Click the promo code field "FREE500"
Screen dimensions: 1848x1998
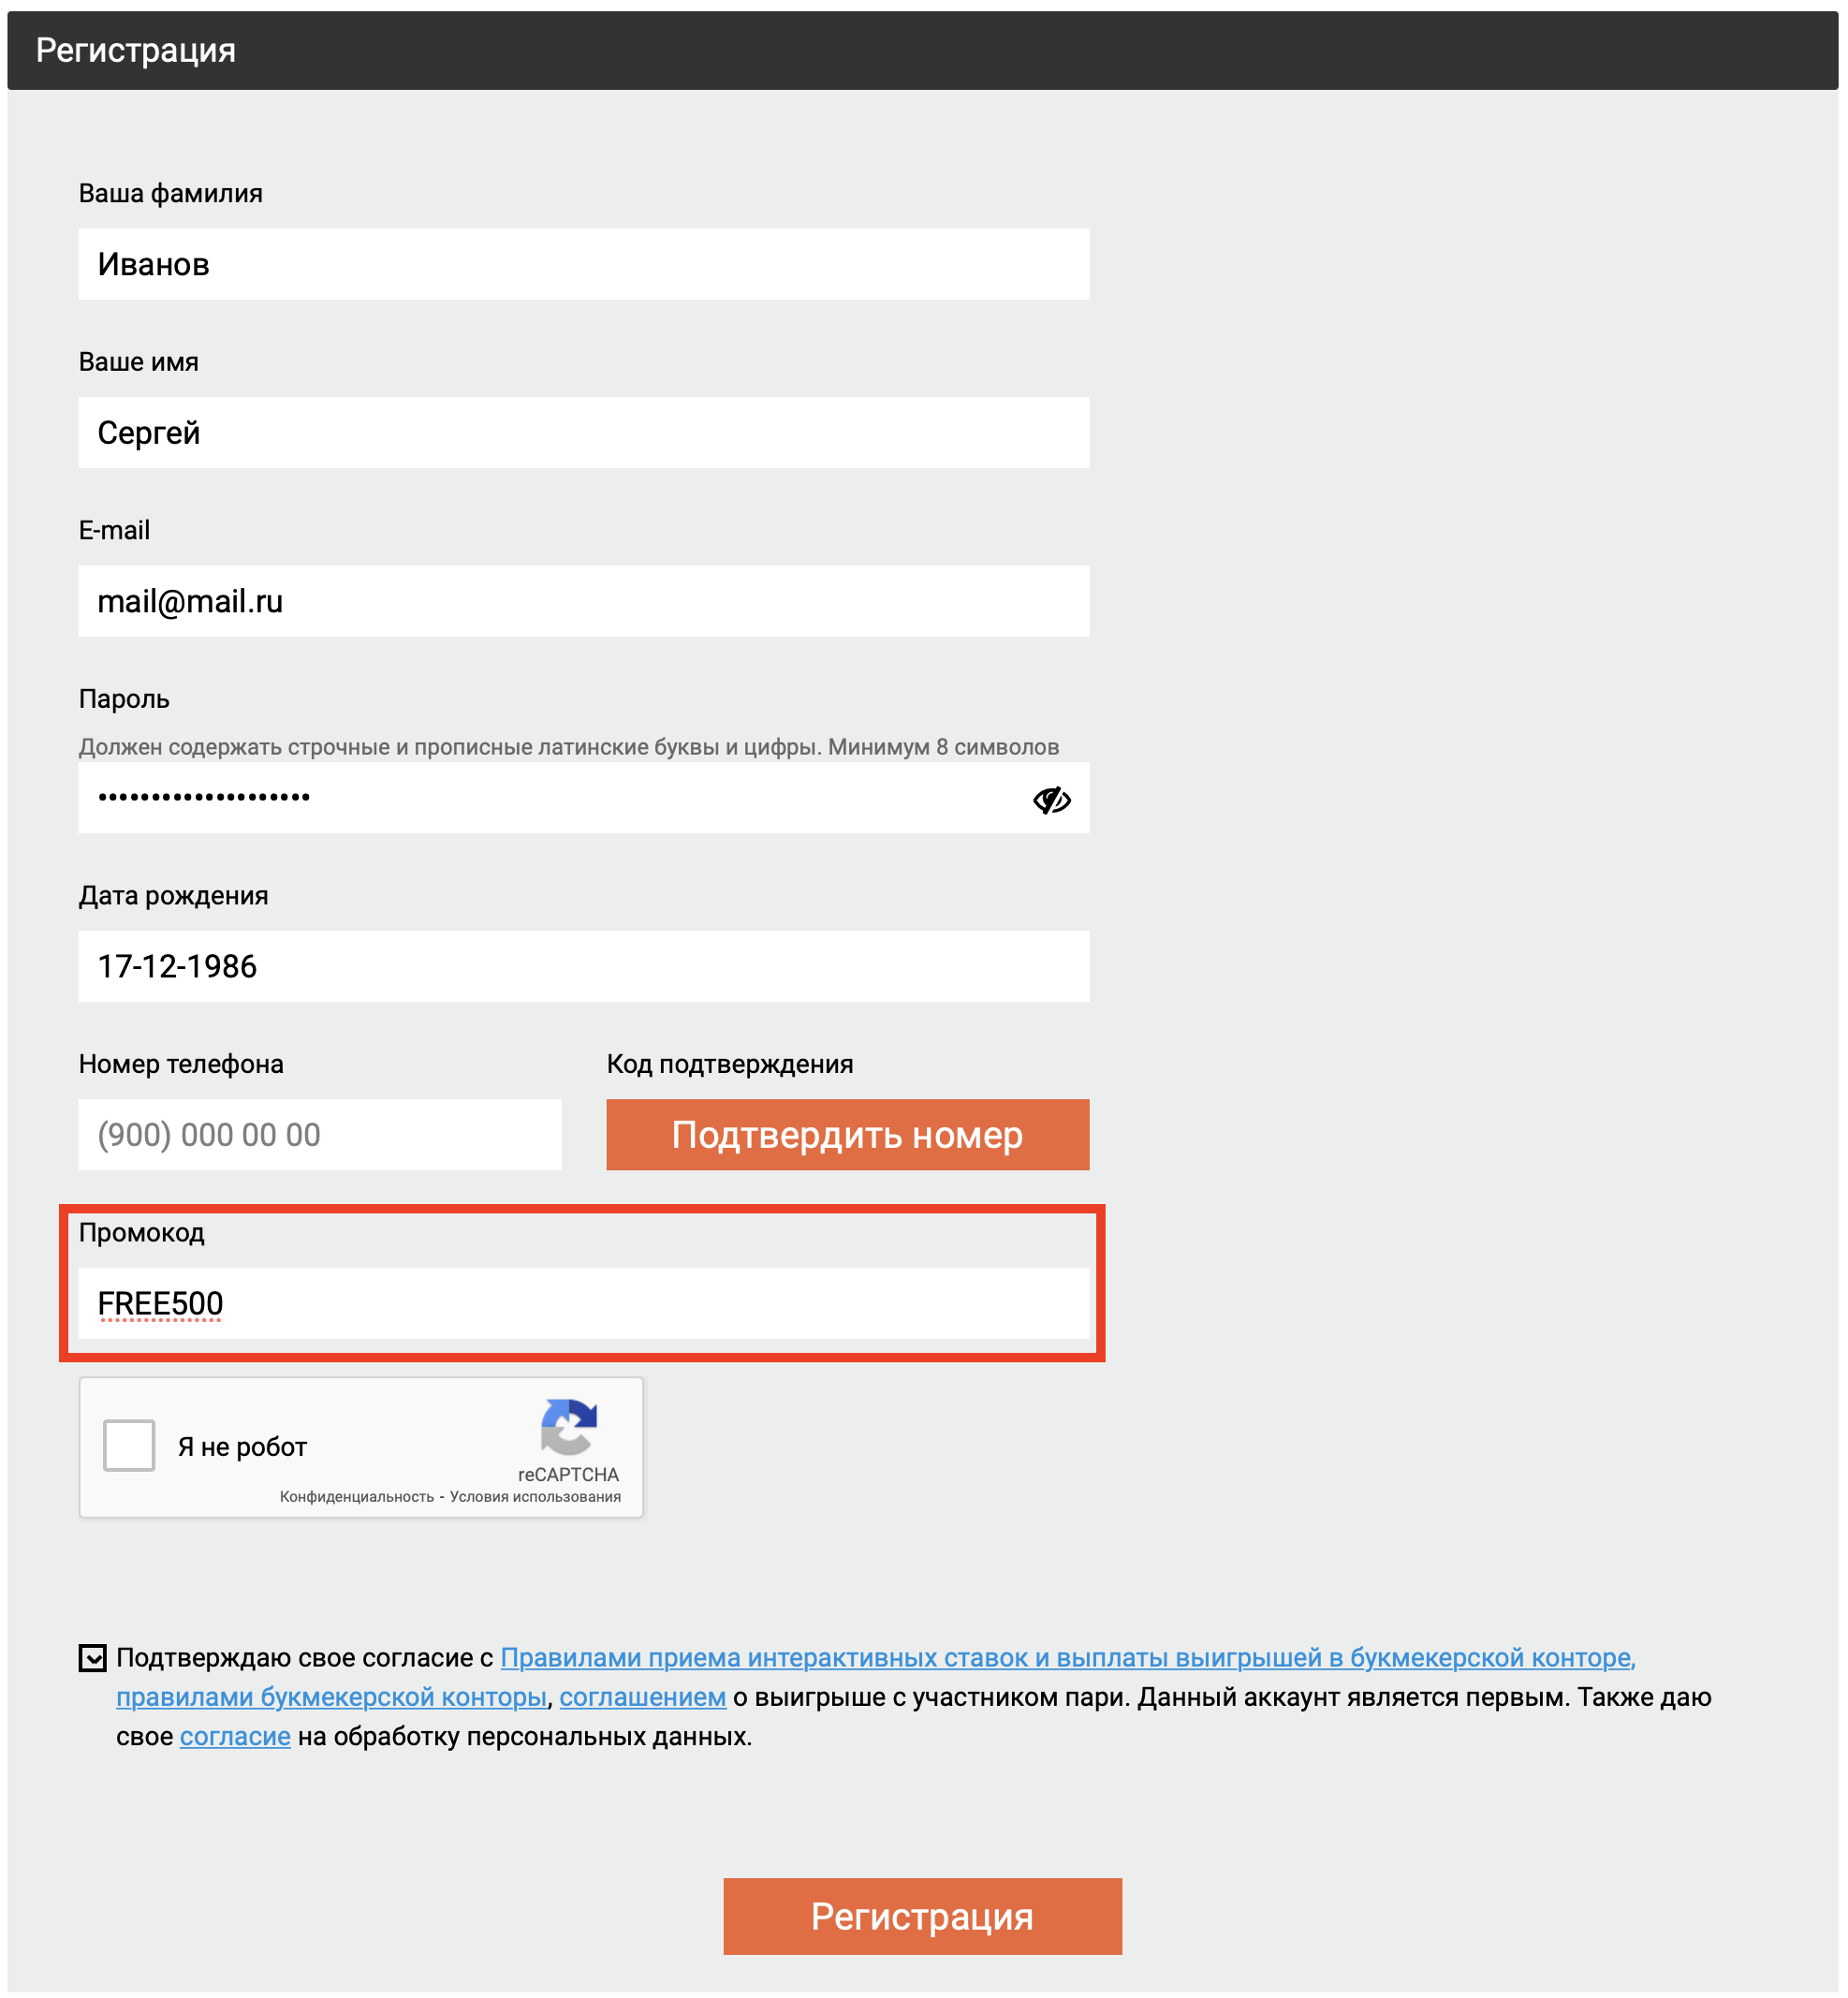(583, 1303)
